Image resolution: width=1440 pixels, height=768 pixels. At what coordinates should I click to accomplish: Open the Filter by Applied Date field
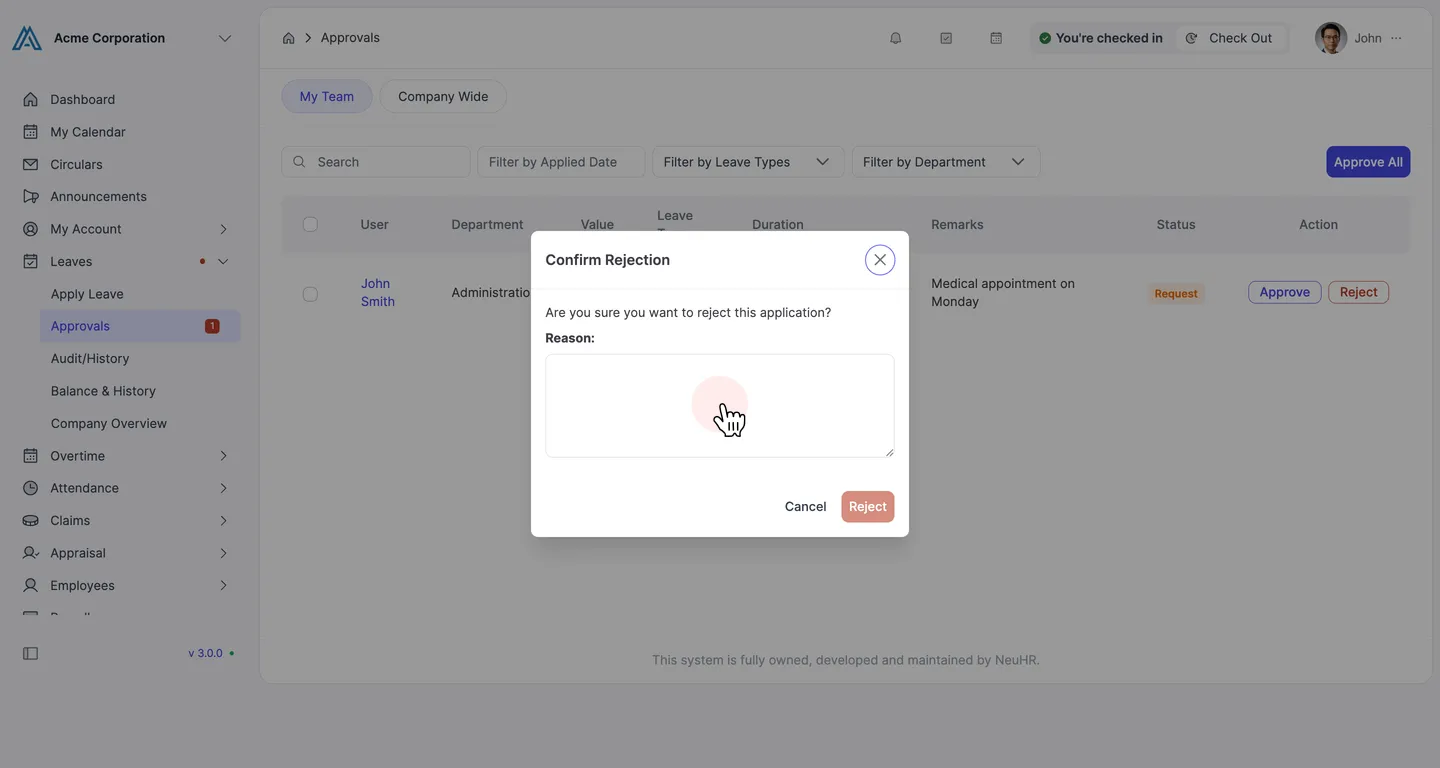[561, 162]
